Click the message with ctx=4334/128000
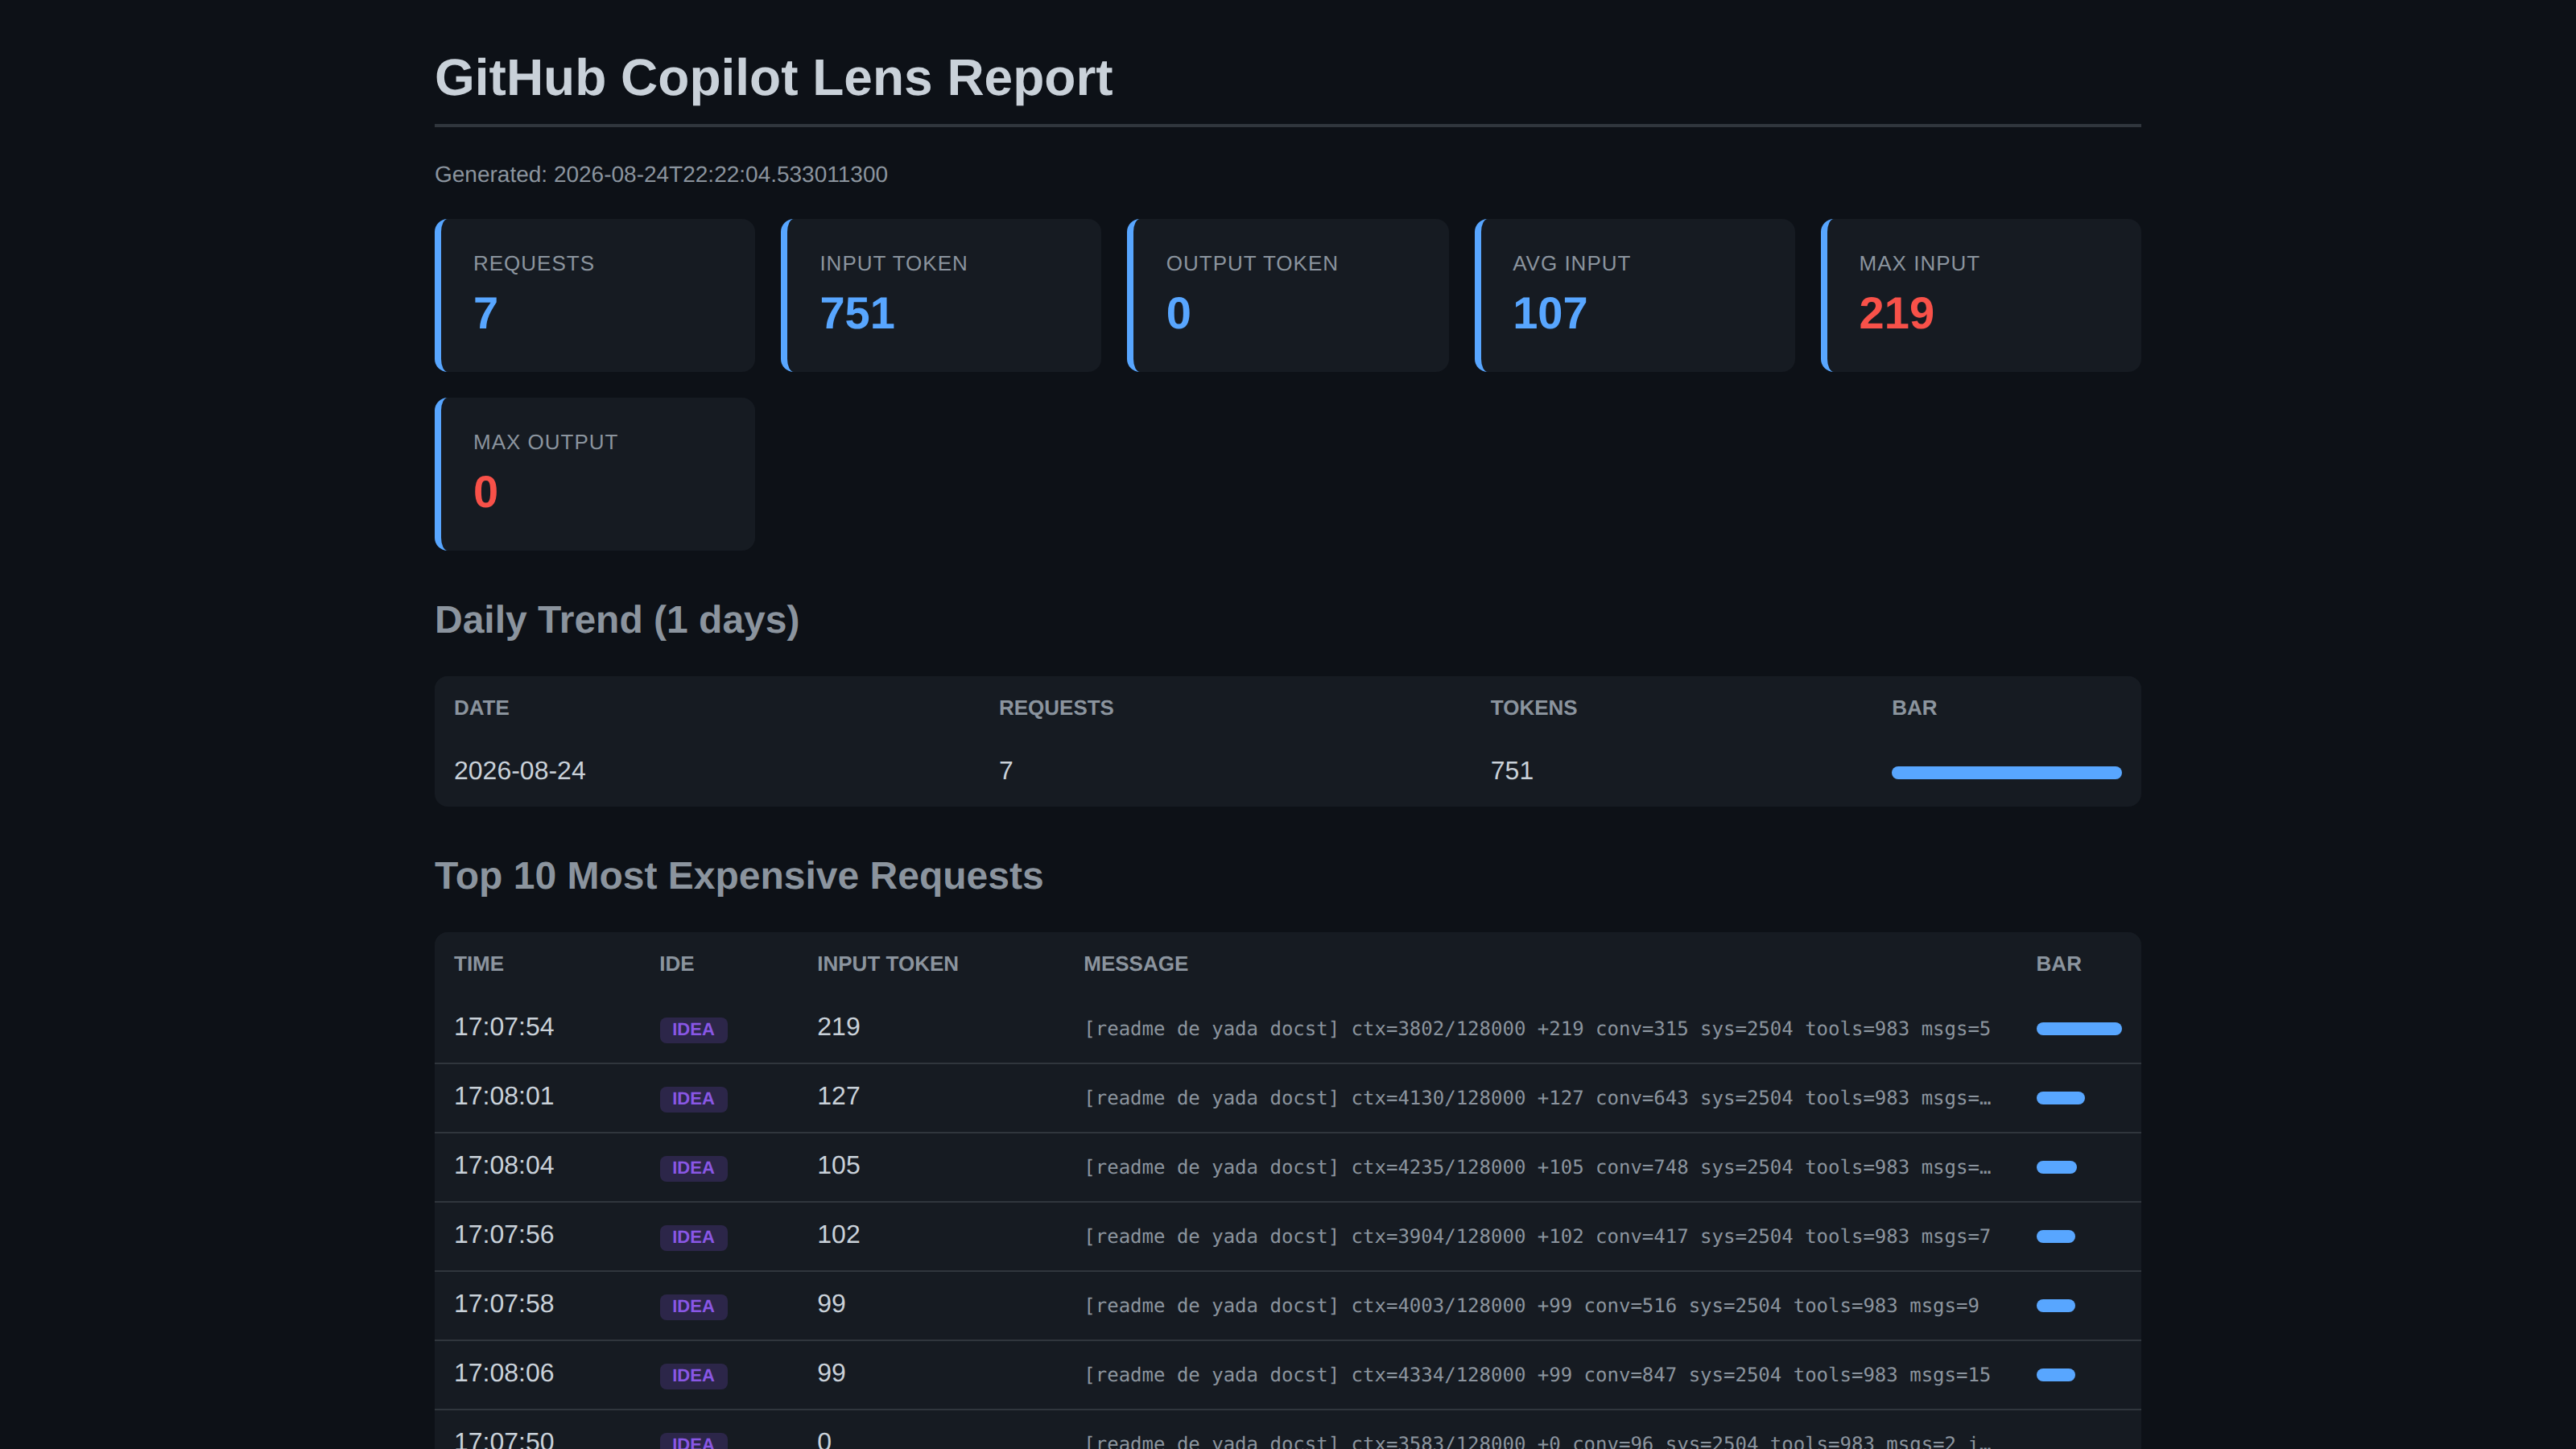The image size is (2576, 1449). (x=1537, y=1374)
